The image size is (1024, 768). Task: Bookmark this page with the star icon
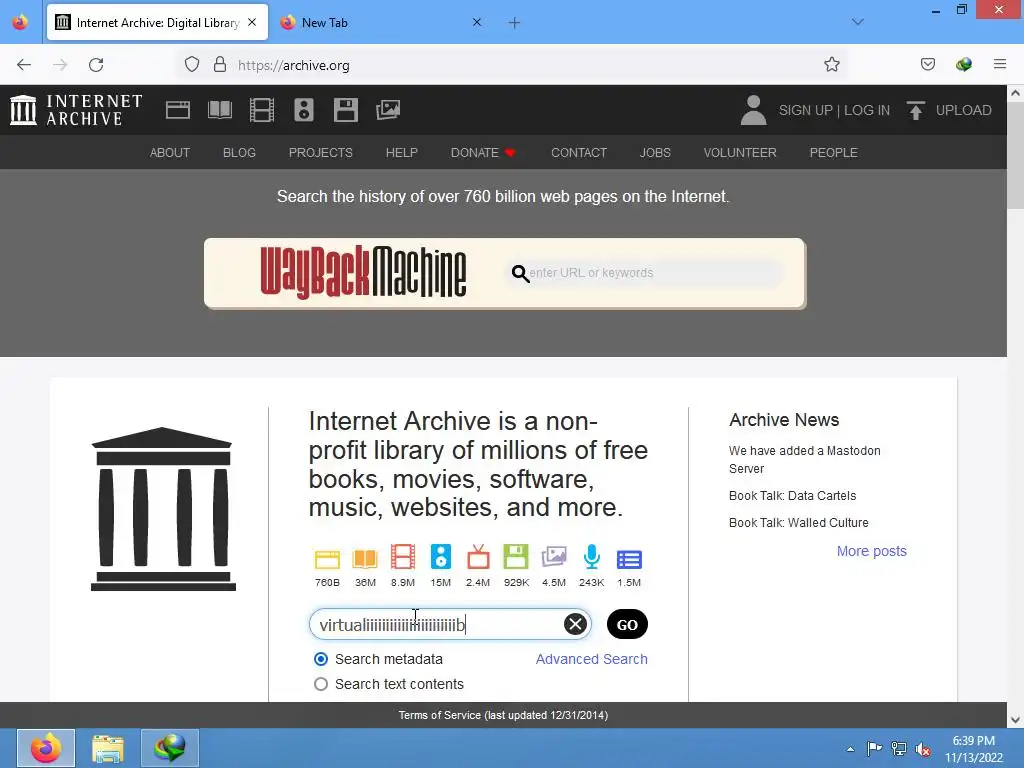(x=831, y=64)
